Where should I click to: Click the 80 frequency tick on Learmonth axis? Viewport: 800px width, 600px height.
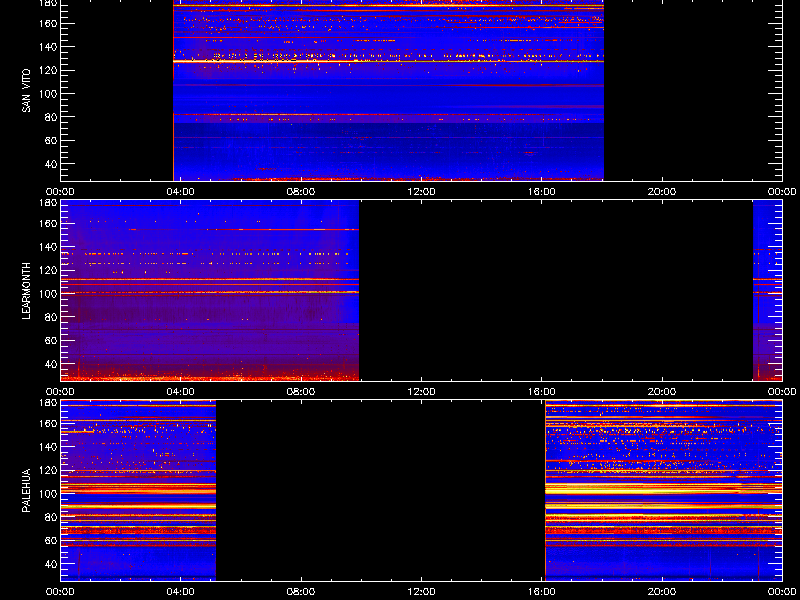click(x=52, y=317)
